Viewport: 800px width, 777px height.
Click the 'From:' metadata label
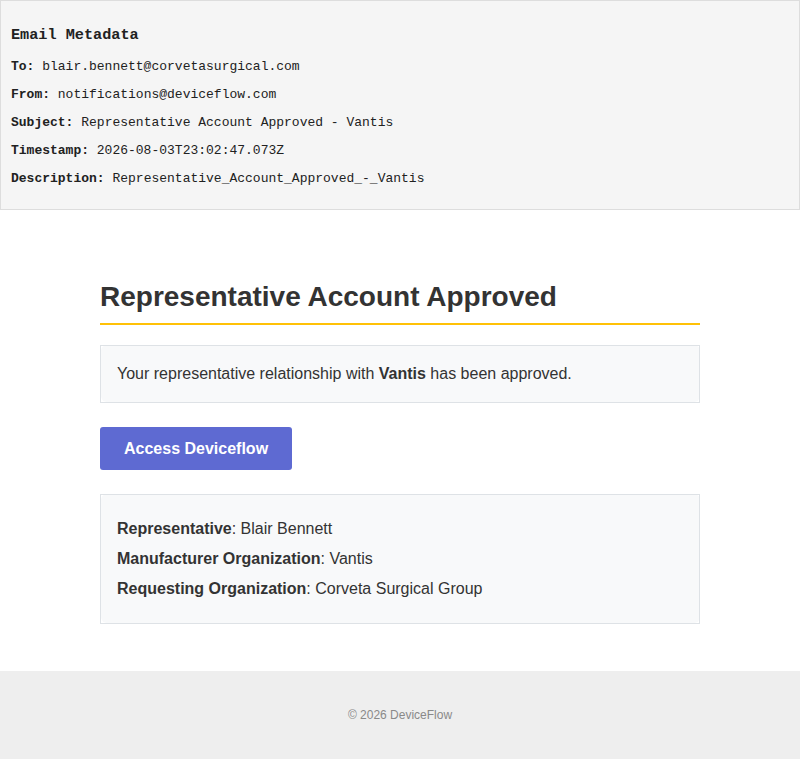pos(30,94)
